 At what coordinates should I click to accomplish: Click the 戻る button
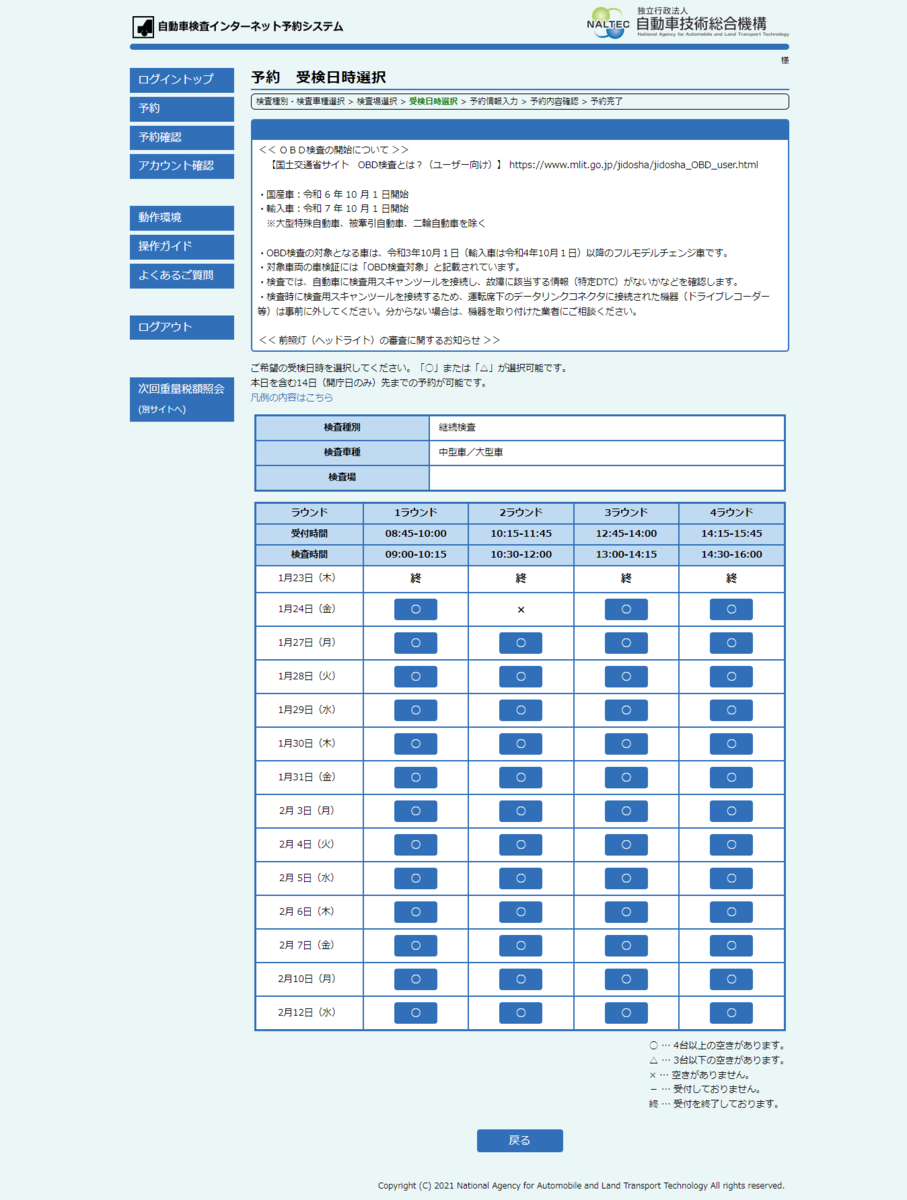(520, 1140)
